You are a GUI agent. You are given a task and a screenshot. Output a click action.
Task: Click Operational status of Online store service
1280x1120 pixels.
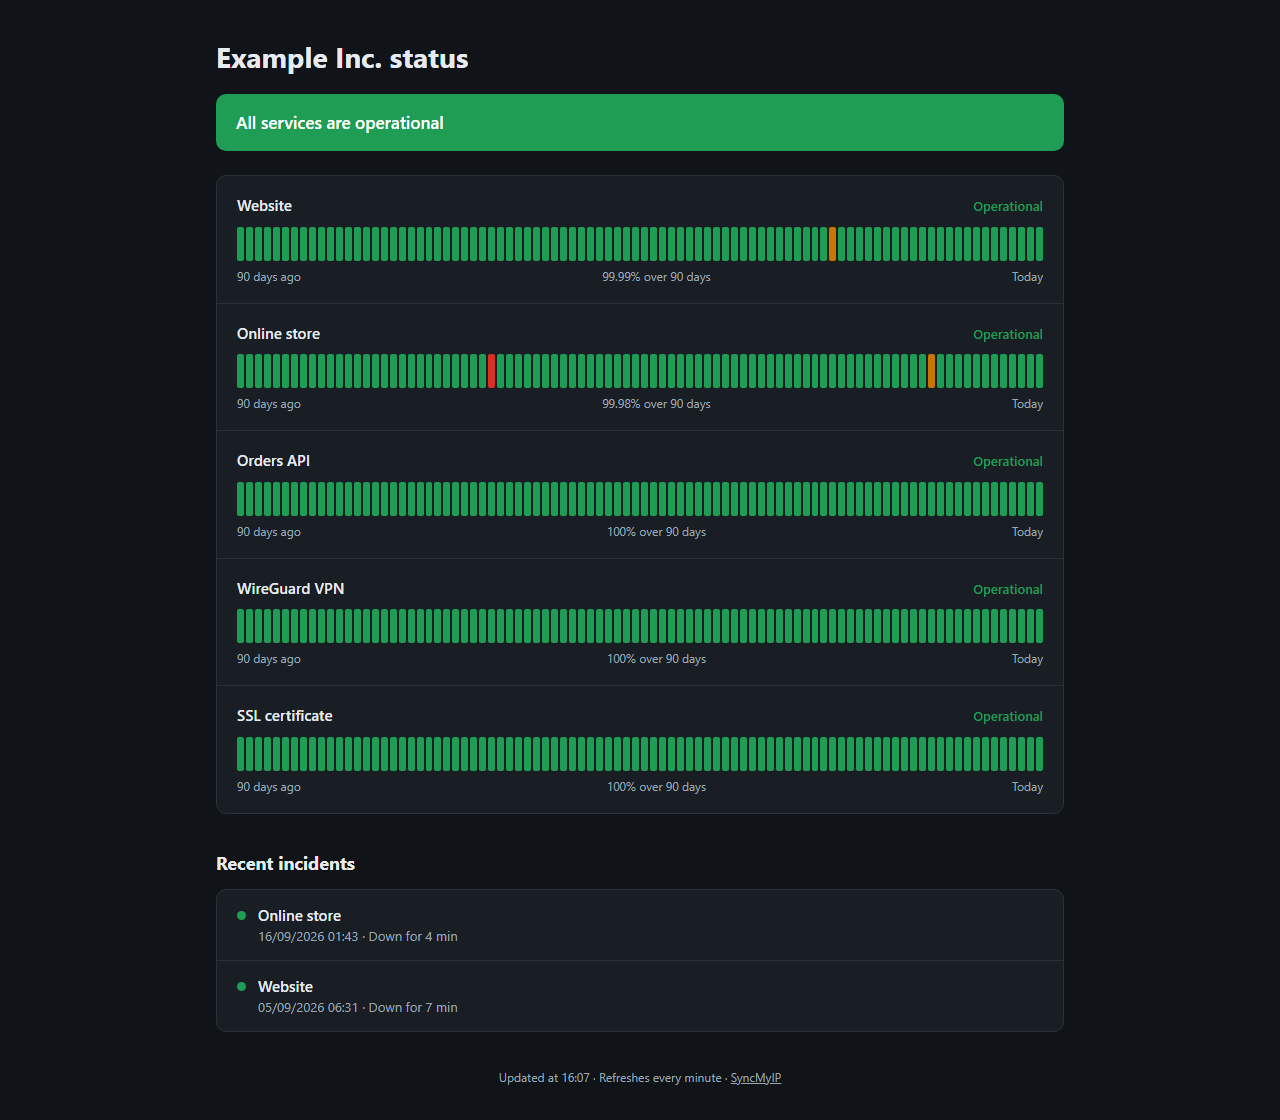pos(1008,334)
